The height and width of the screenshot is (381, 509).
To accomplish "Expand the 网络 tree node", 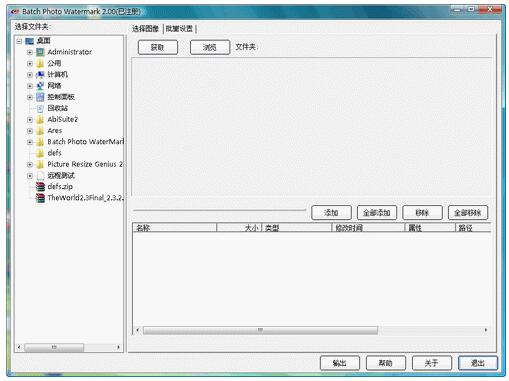I will (30, 86).
